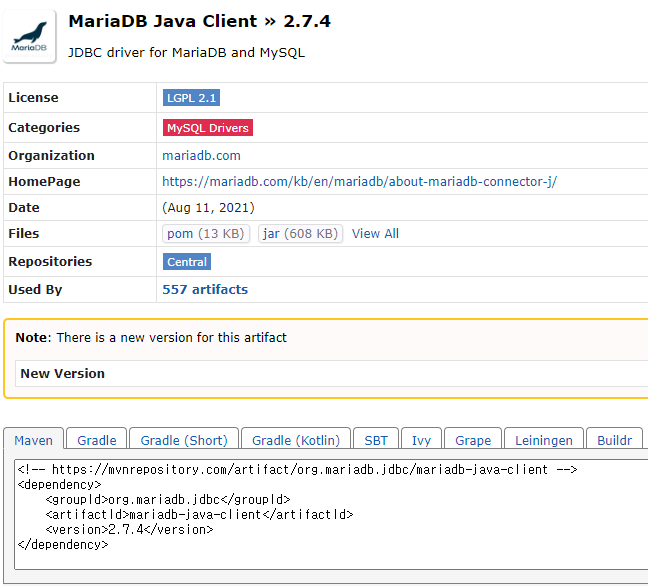The image size is (648, 586).
Task: Switch to the Grape tab
Action: pos(473,440)
